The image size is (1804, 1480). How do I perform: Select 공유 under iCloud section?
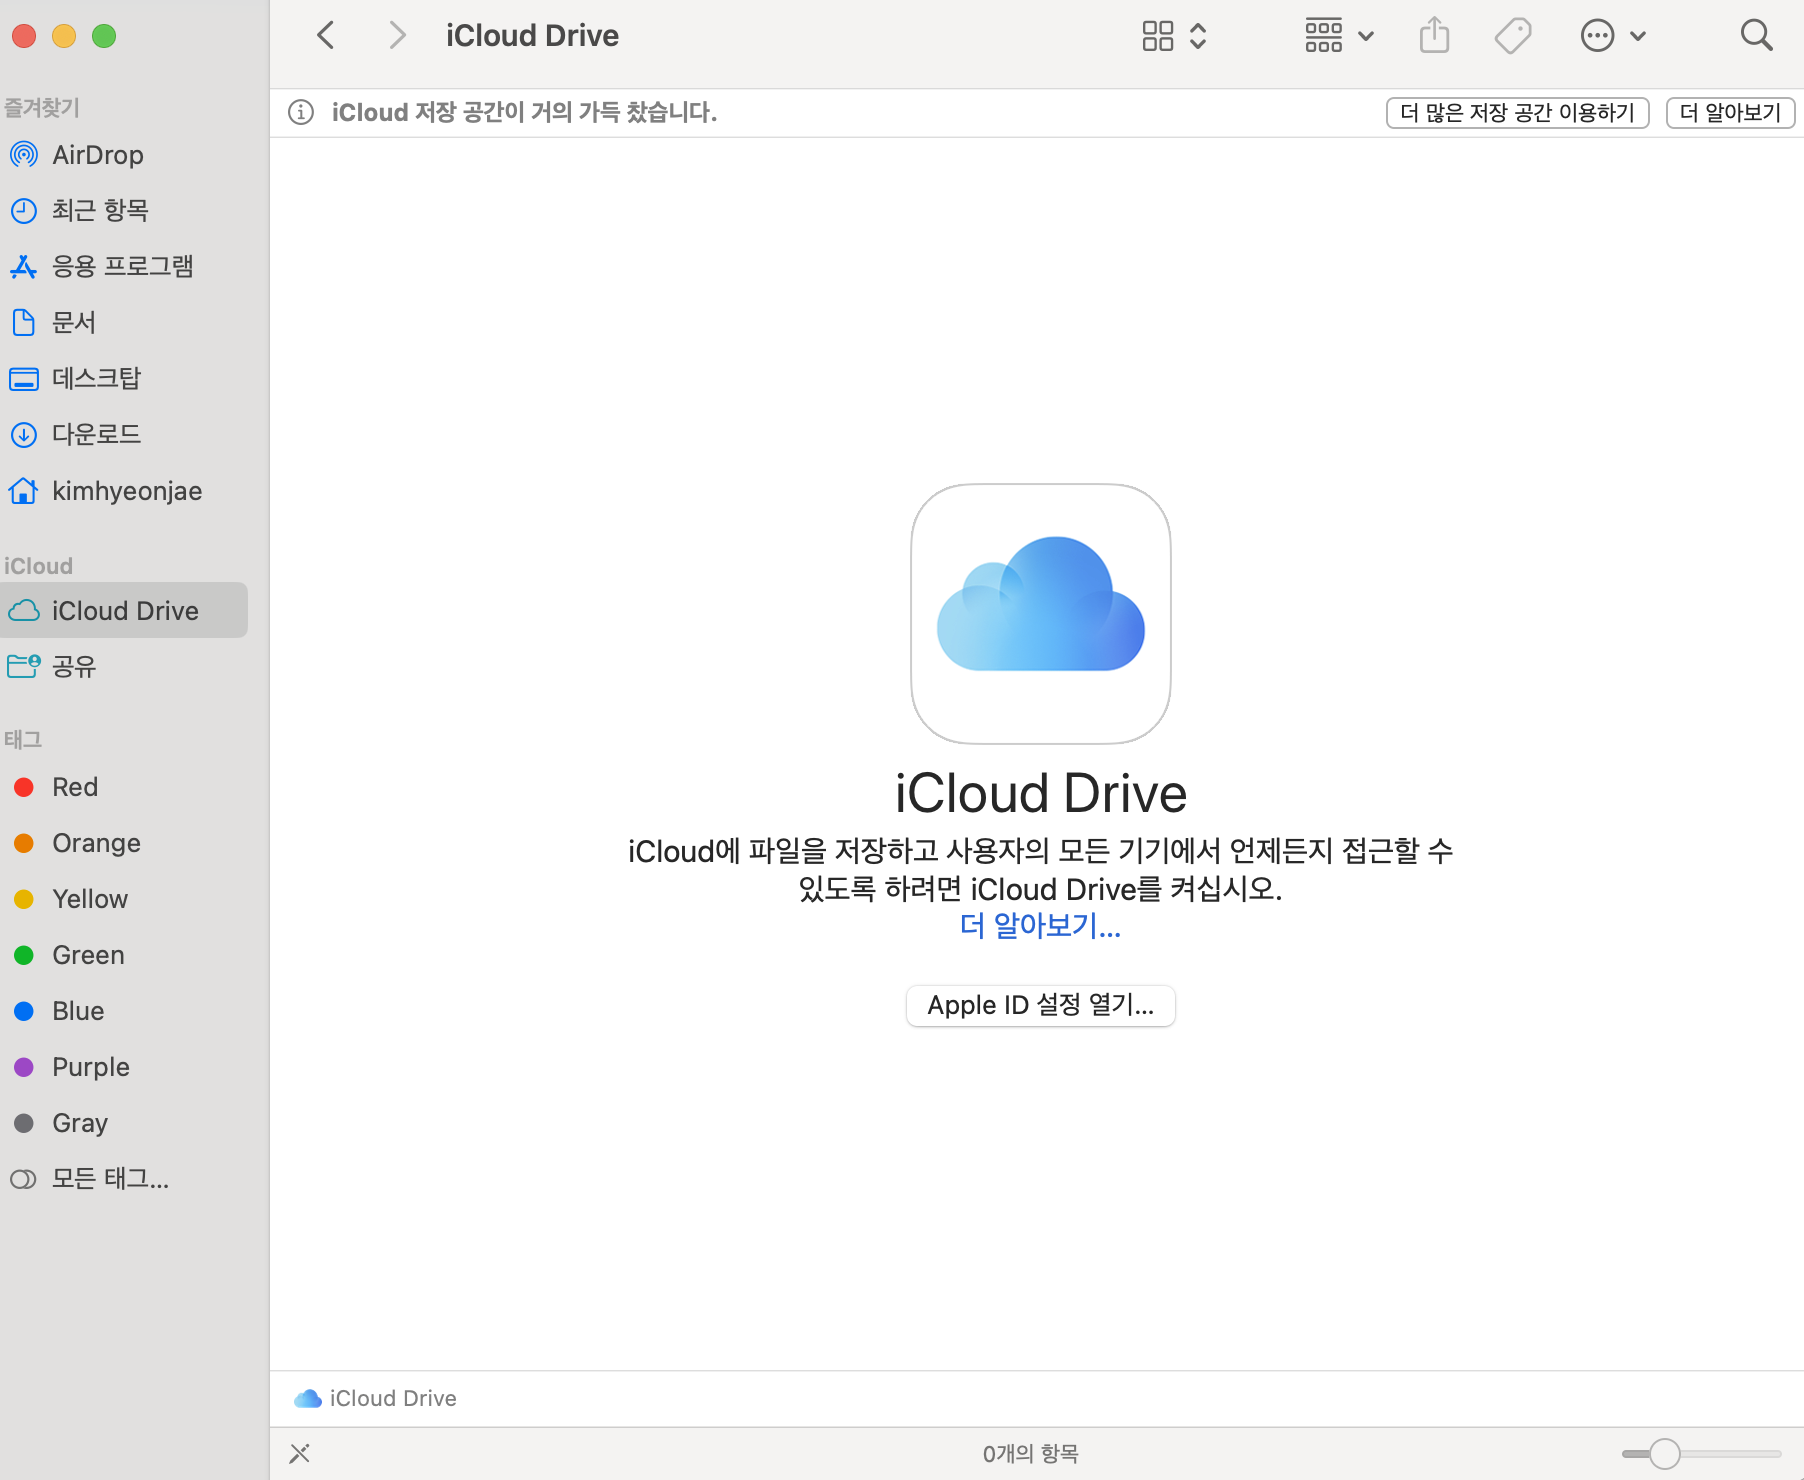click(73, 666)
